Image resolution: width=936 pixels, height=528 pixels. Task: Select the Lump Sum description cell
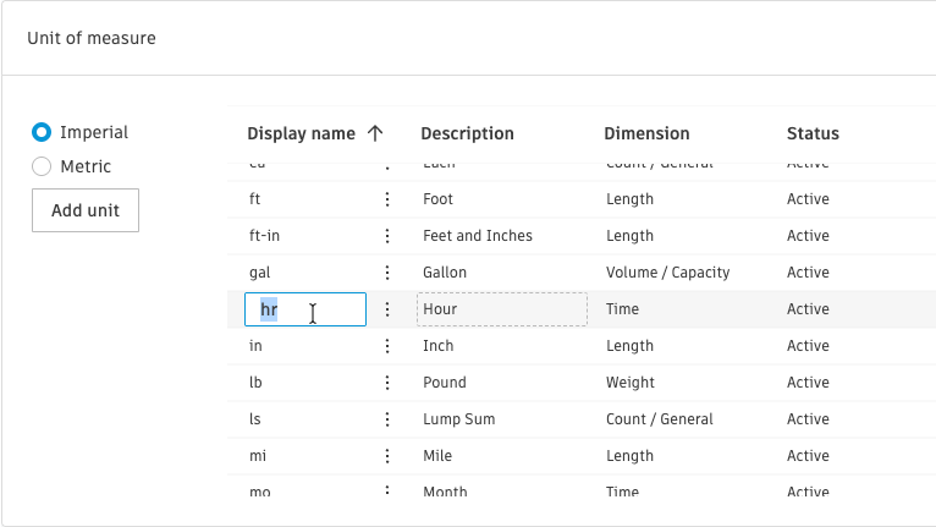click(x=458, y=419)
